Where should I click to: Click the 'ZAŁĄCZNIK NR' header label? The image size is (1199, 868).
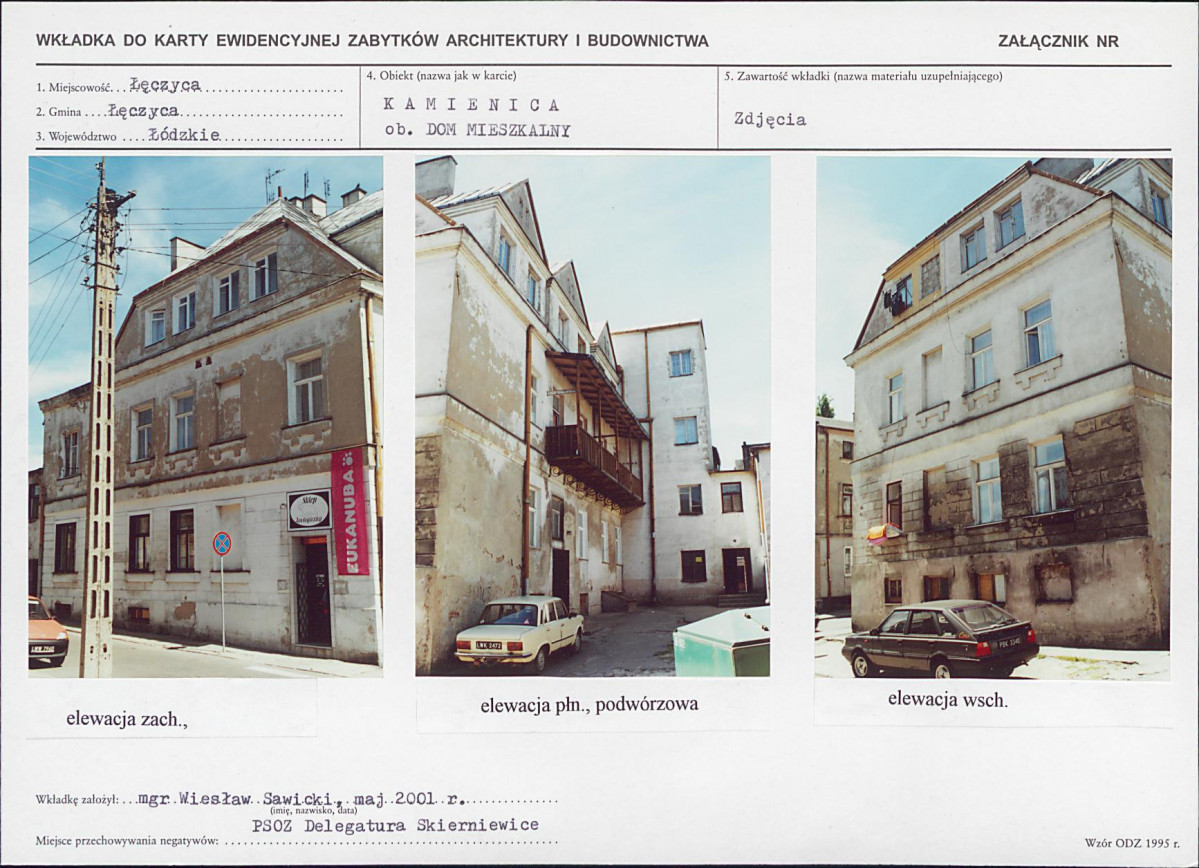pyautogui.click(x=1058, y=41)
